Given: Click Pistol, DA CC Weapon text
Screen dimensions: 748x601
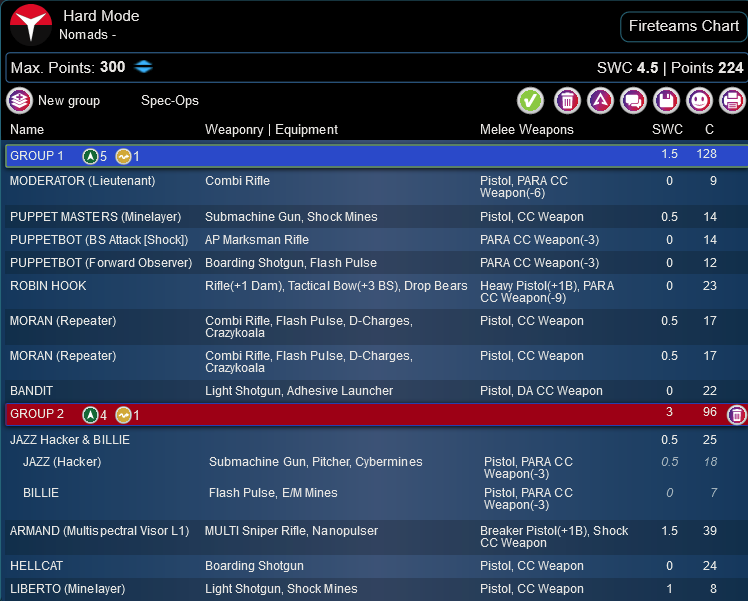Looking at the screenshot, I should [541, 391].
